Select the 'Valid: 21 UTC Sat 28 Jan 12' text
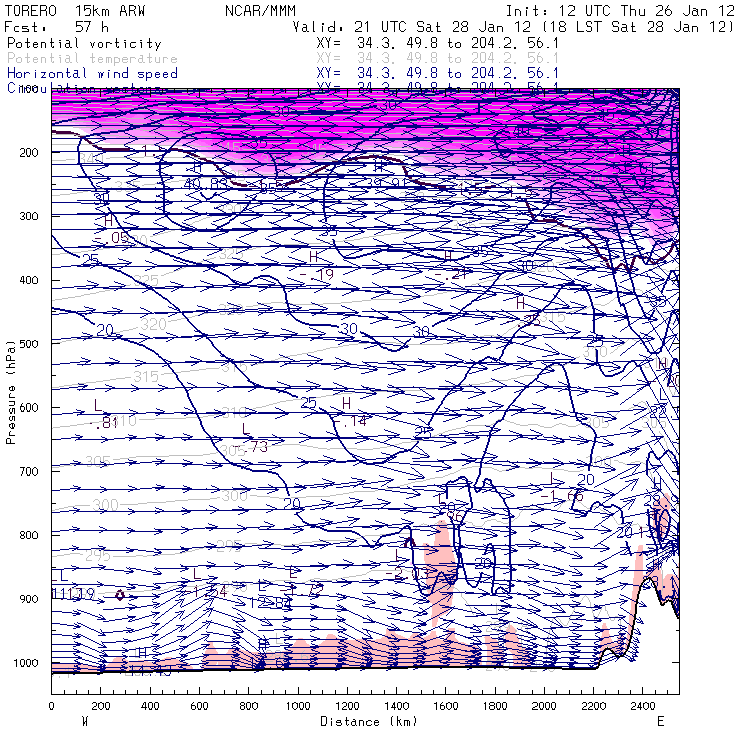The image size is (740, 740). pyautogui.click(x=412, y=26)
